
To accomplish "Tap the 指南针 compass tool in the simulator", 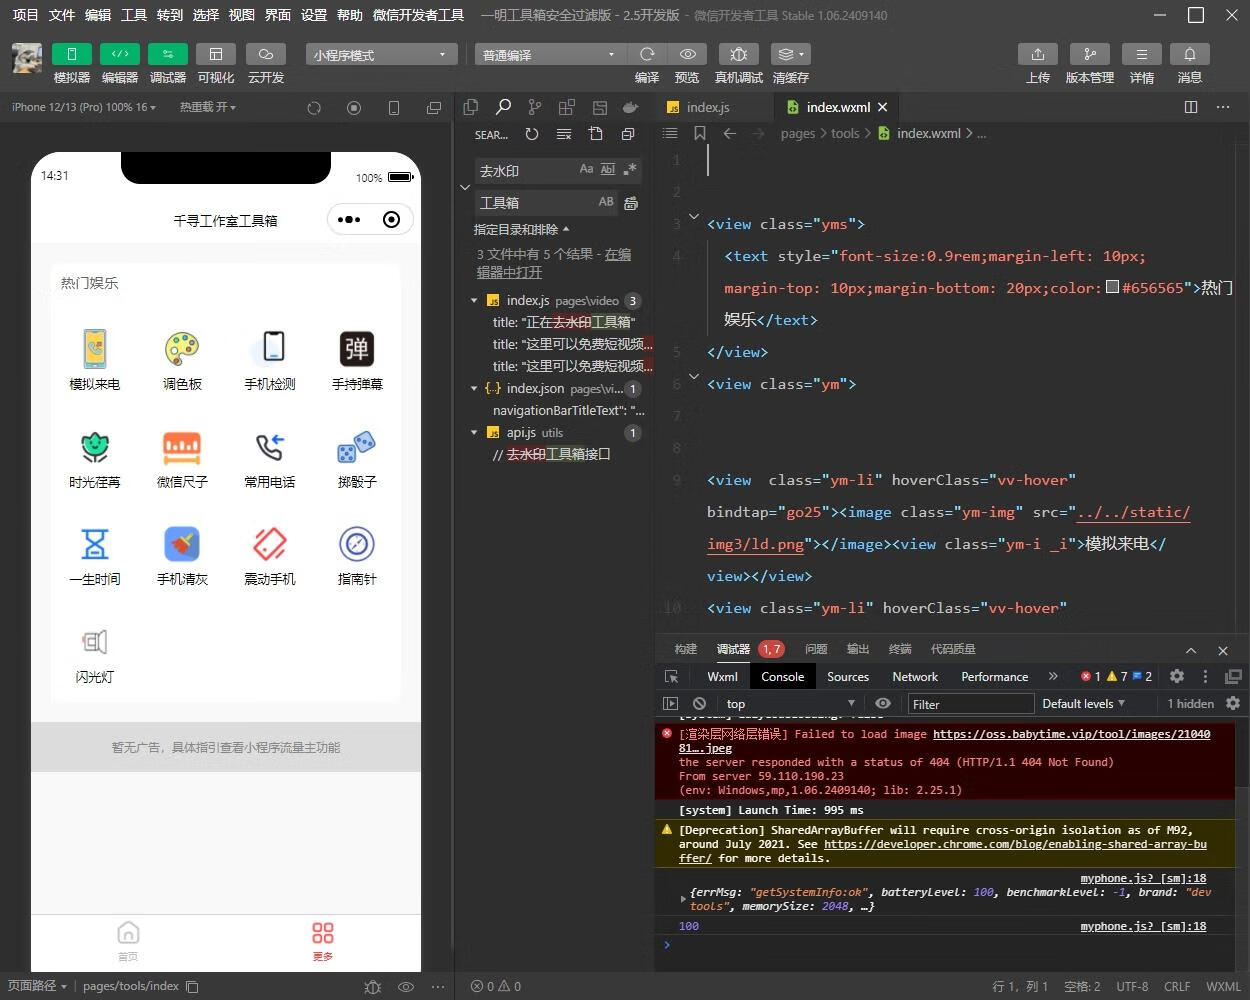I will point(357,556).
